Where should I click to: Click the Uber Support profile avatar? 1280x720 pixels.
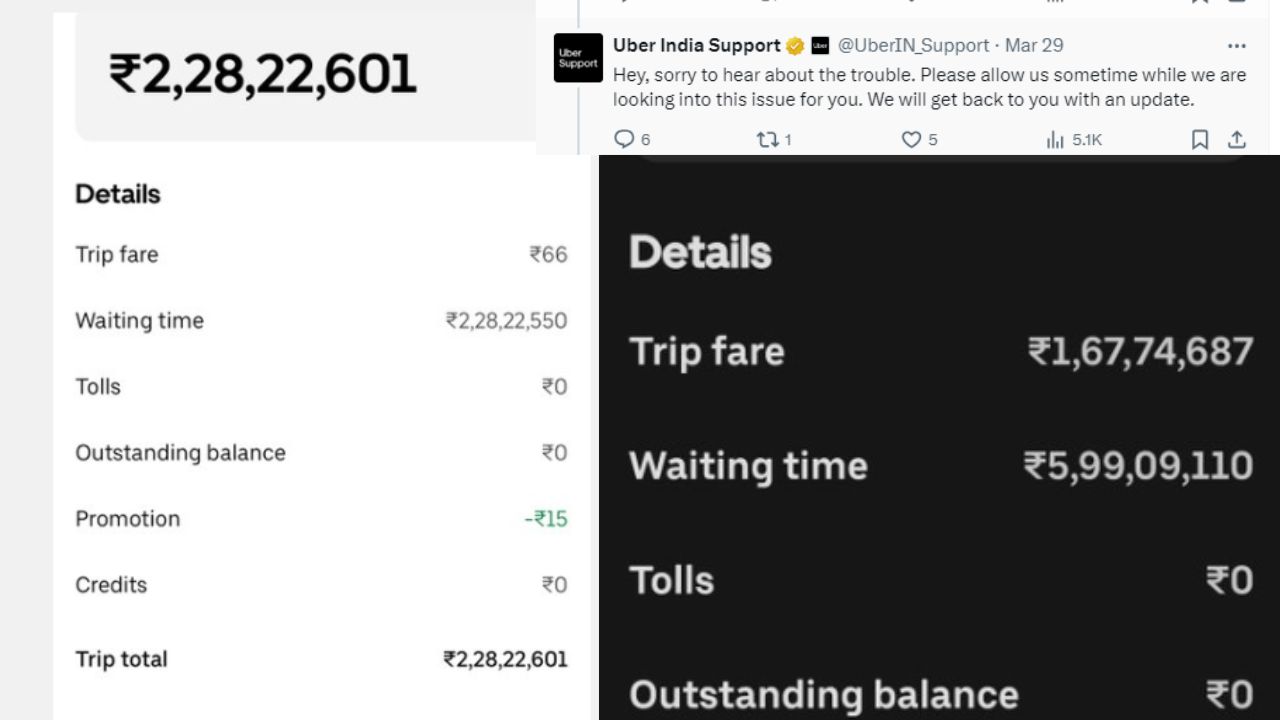(578, 58)
